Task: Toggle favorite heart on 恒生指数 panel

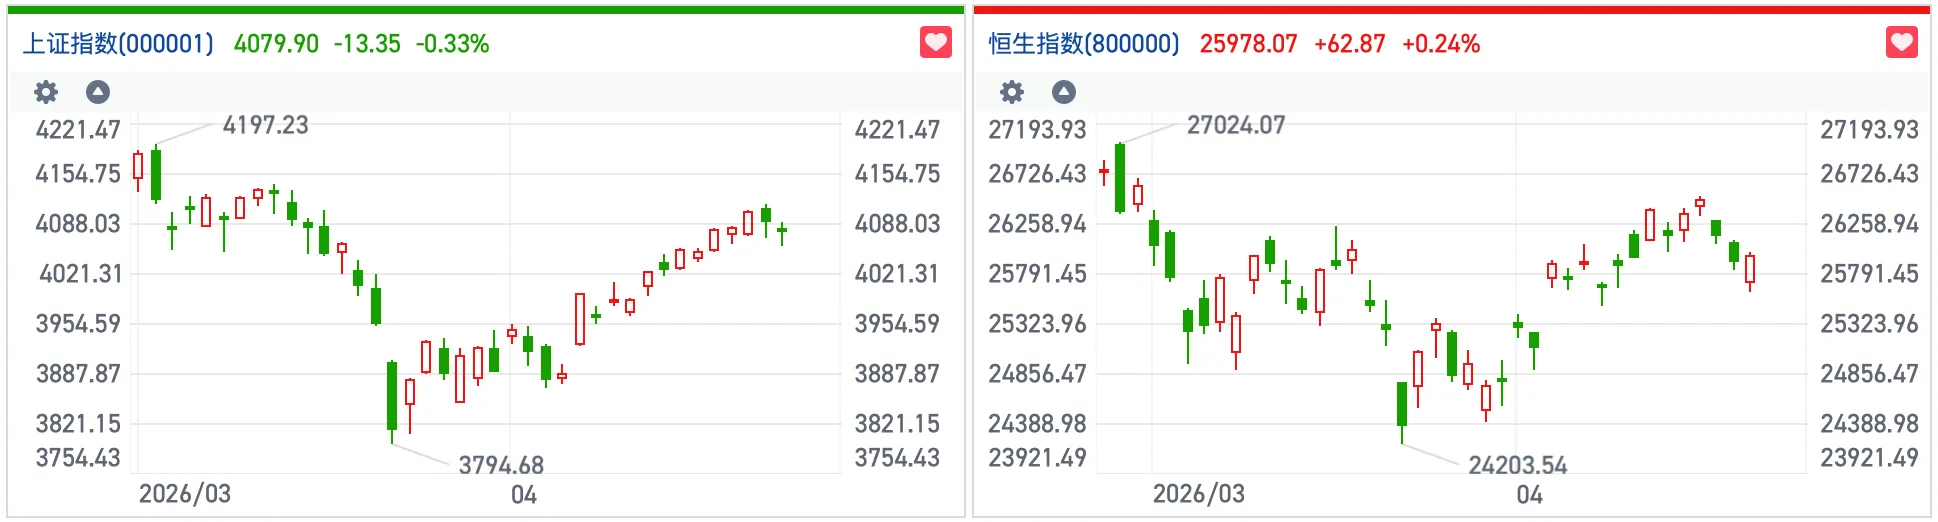Action: click(x=1901, y=43)
